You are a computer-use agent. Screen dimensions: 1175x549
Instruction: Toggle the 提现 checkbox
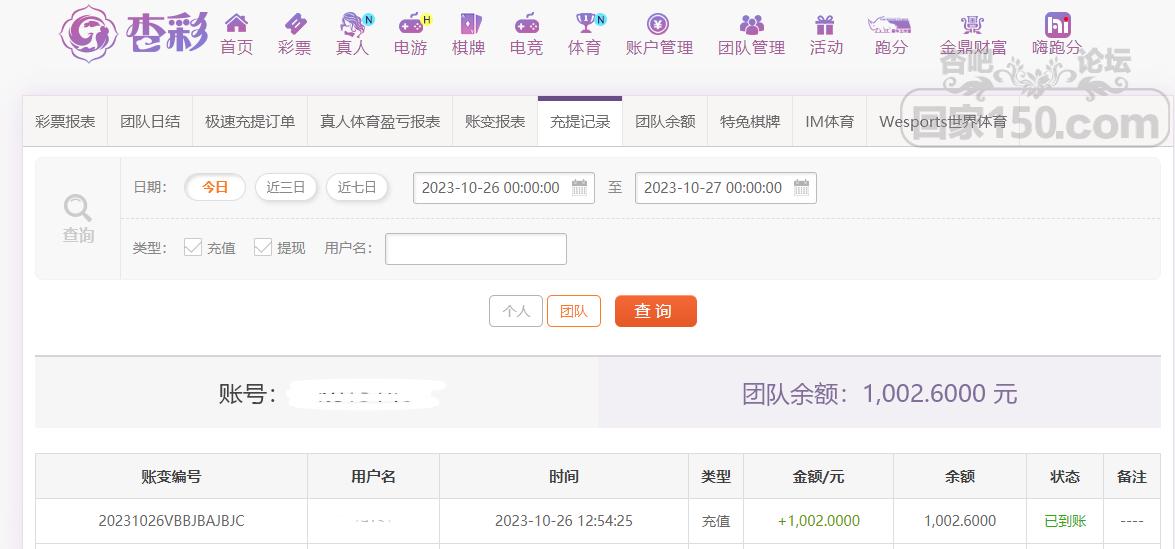click(262, 248)
